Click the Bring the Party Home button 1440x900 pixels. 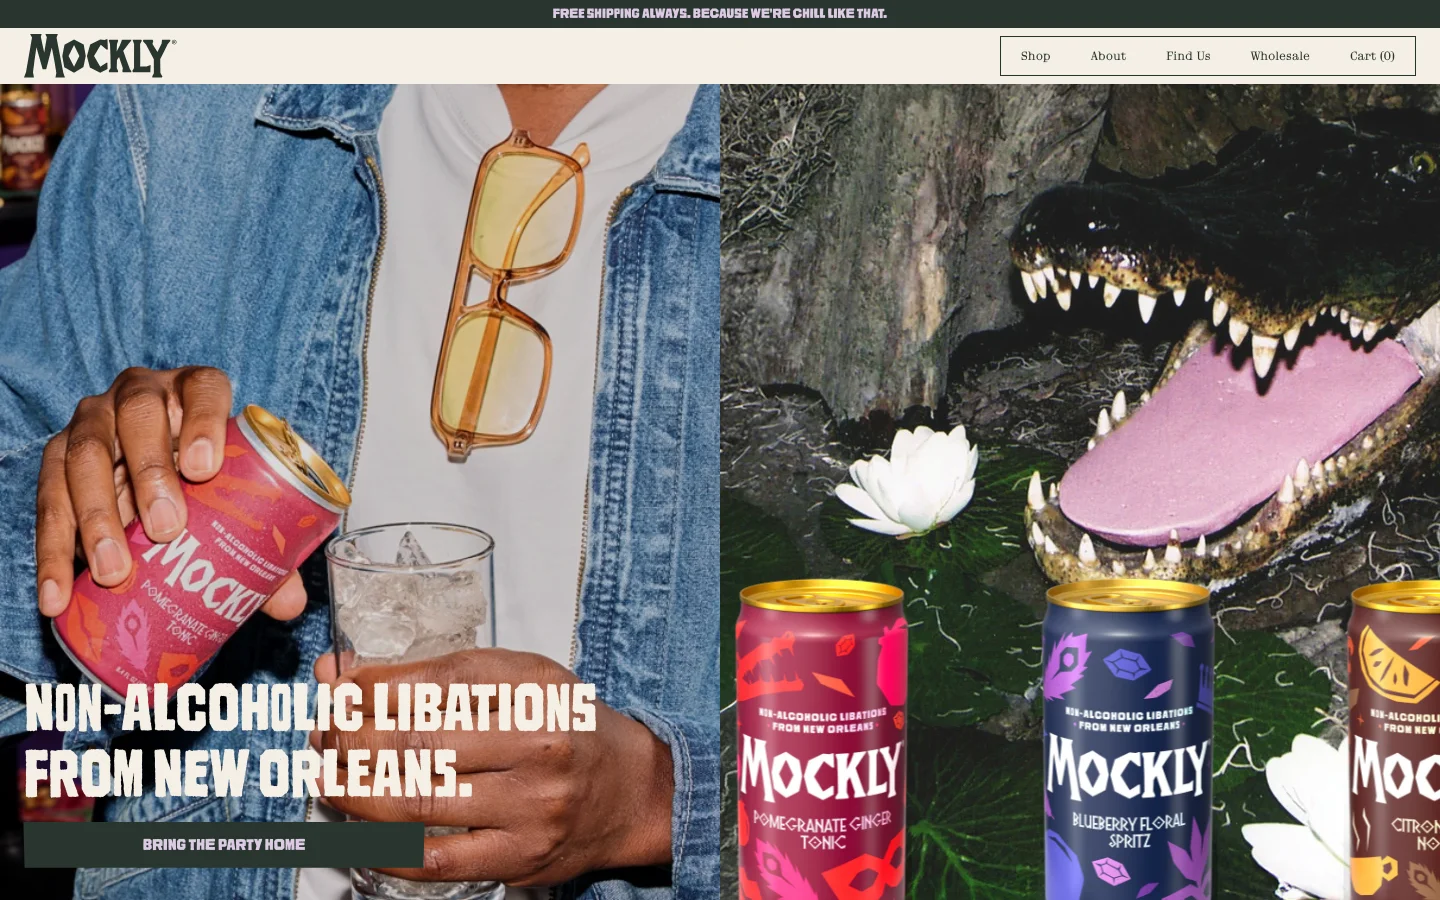coord(224,845)
